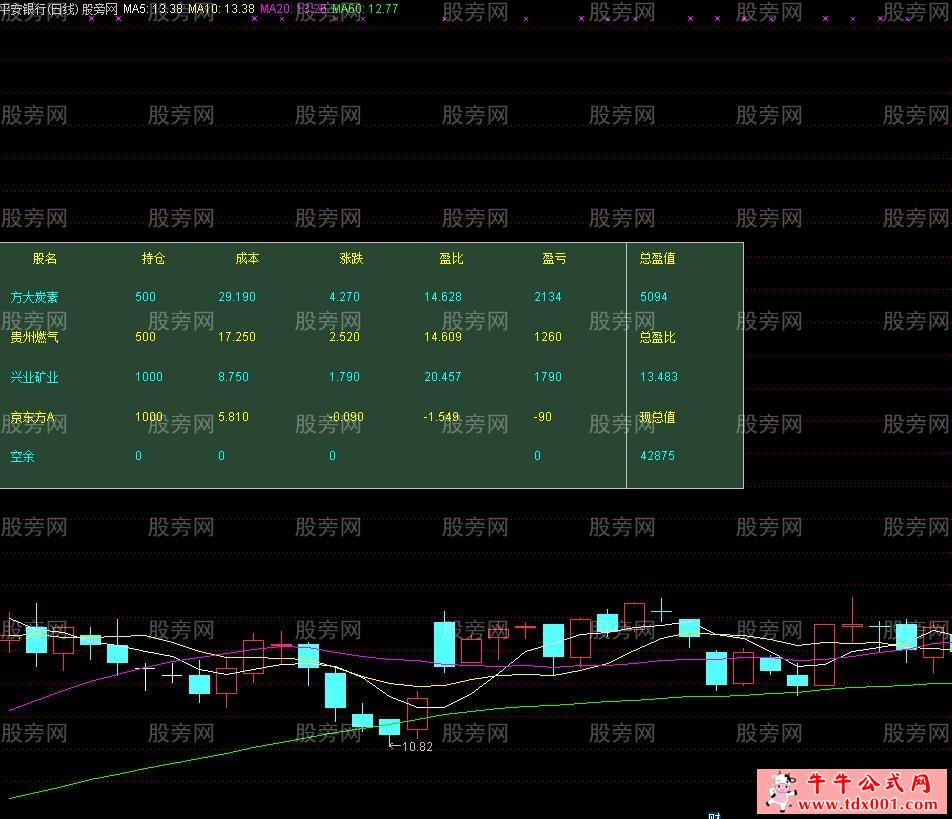
Task: Click the 空余 row label
Action: click(22, 456)
